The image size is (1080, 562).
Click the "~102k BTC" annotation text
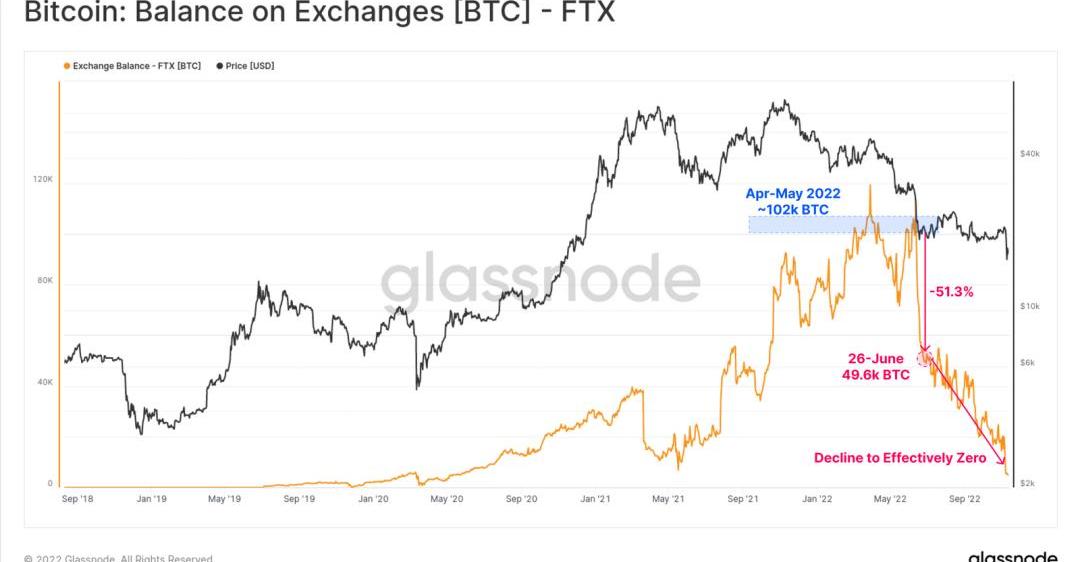coord(793,210)
